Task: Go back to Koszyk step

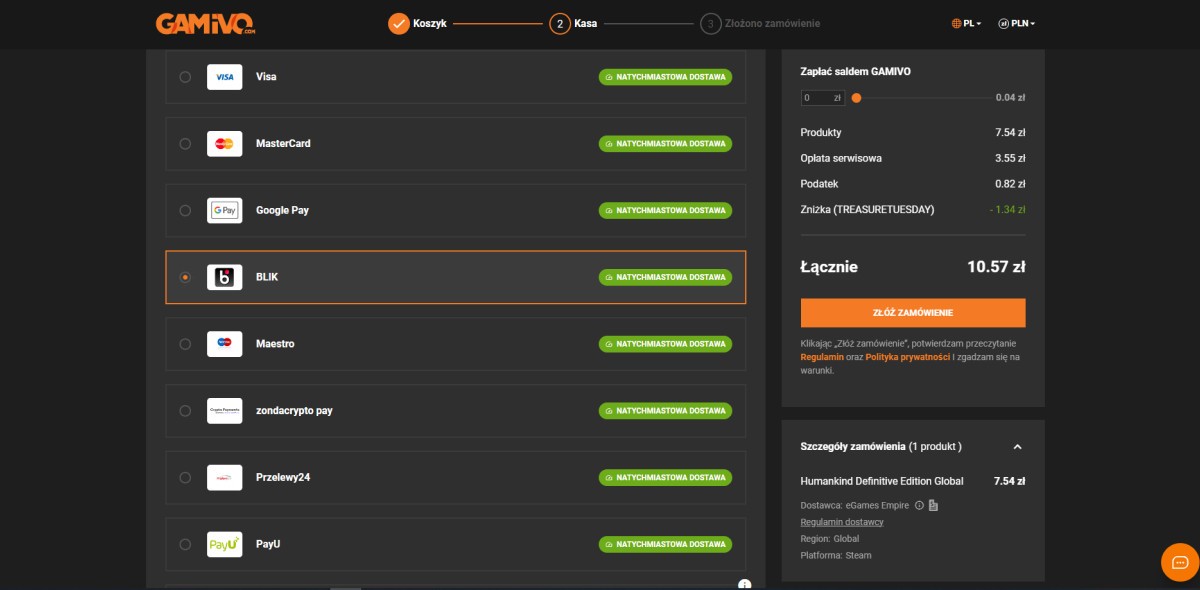Action: pyautogui.click(x=430, y=23)
